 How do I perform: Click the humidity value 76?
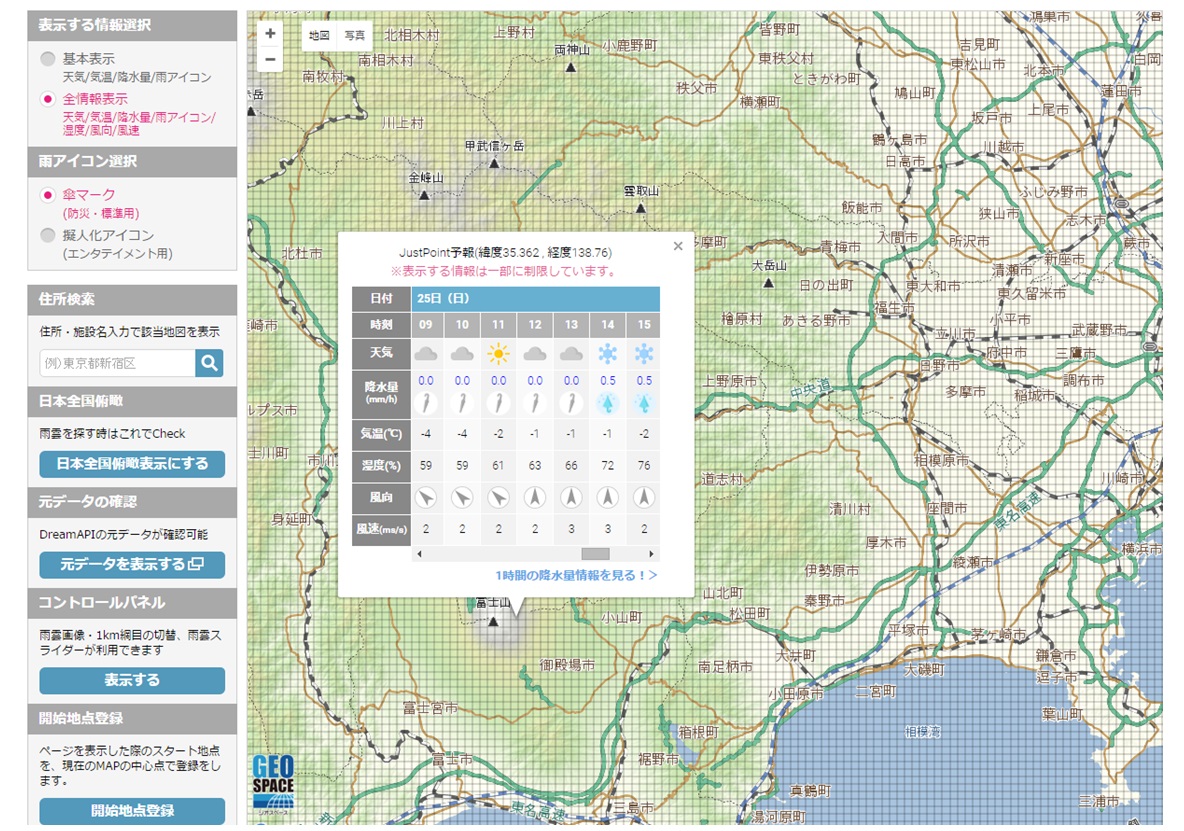coord(644,466)
